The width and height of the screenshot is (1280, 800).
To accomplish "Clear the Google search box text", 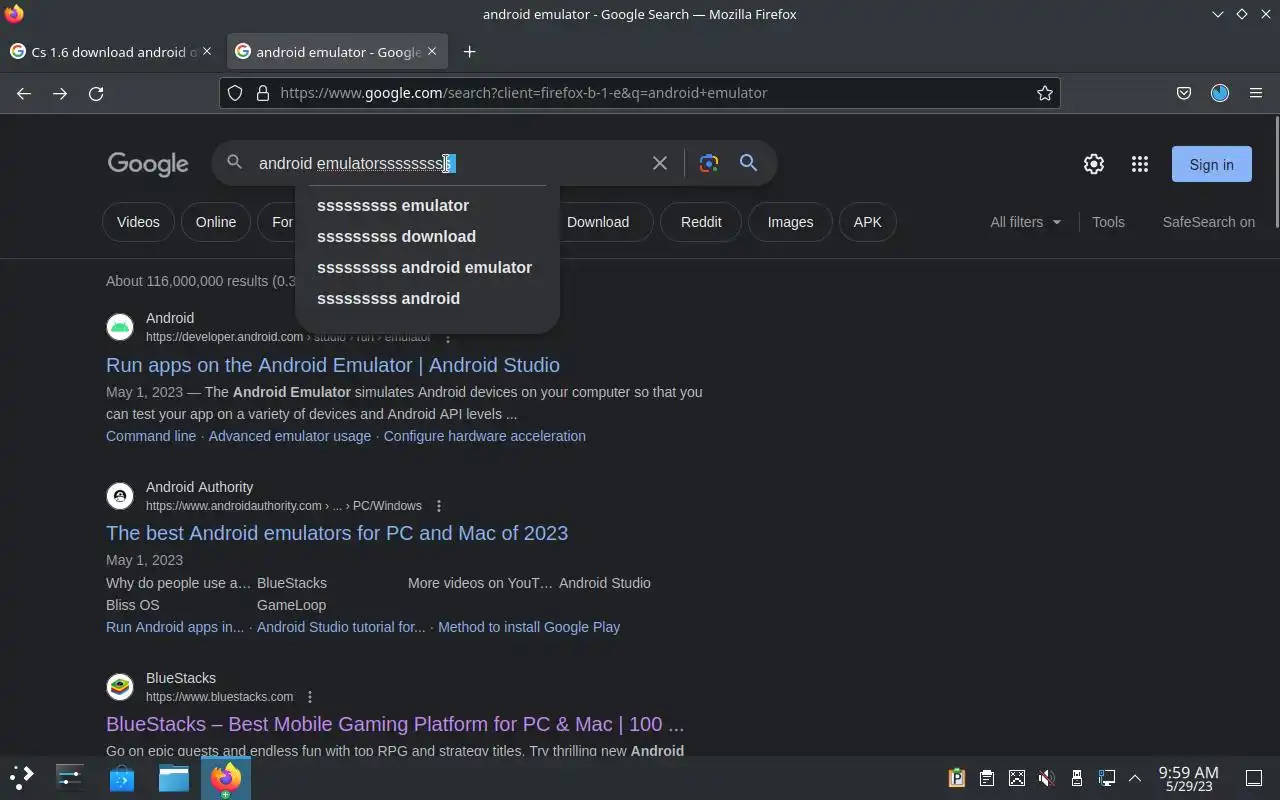I will (660, 163).
